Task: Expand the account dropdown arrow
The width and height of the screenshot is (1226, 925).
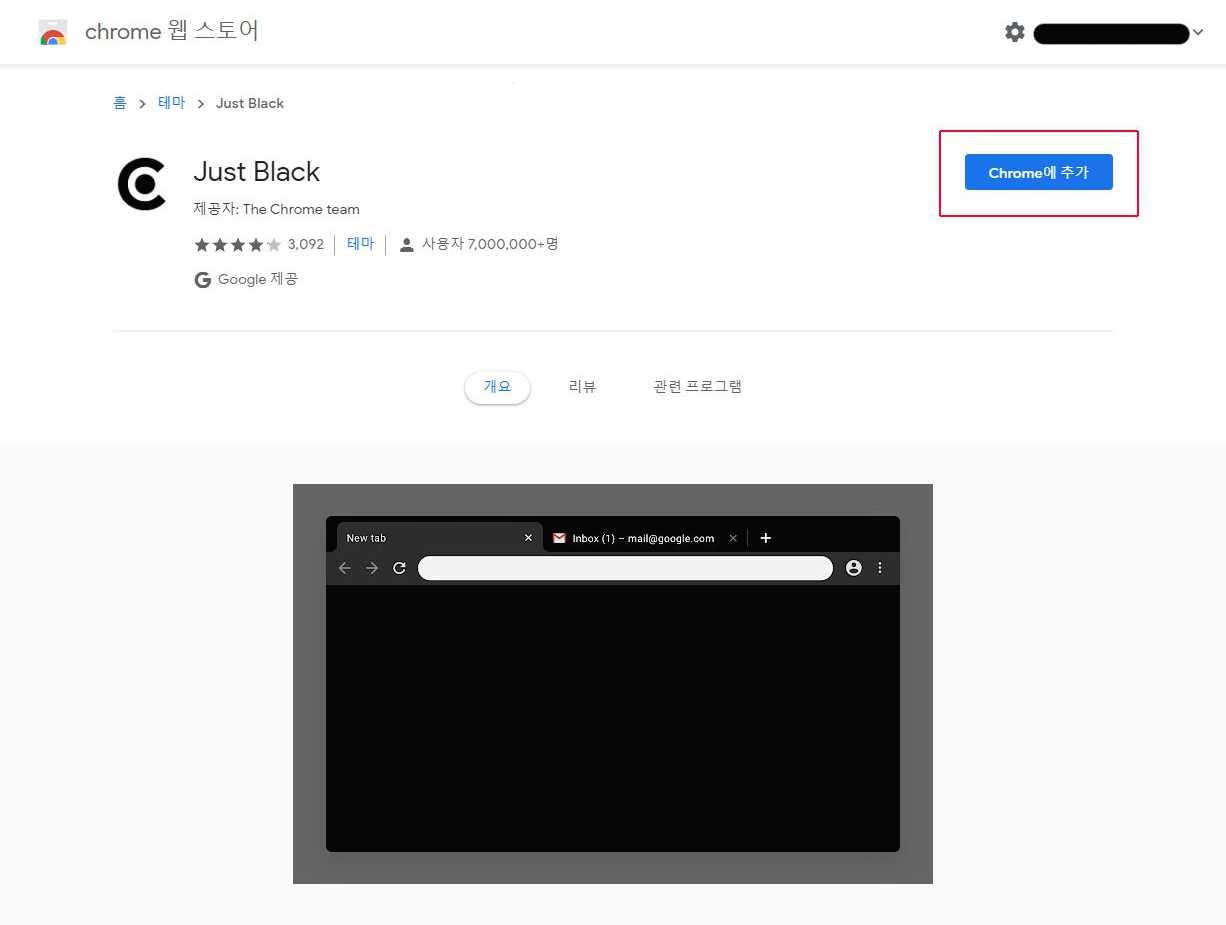Action: 1198,33
